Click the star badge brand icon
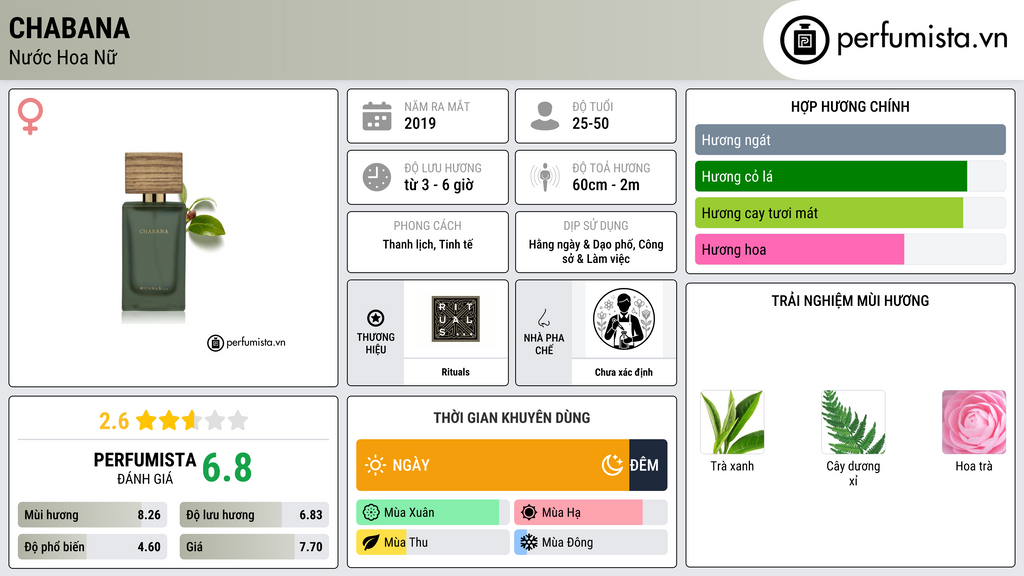The width and height of the screenshot is (1024, 576). pos(376,318)
